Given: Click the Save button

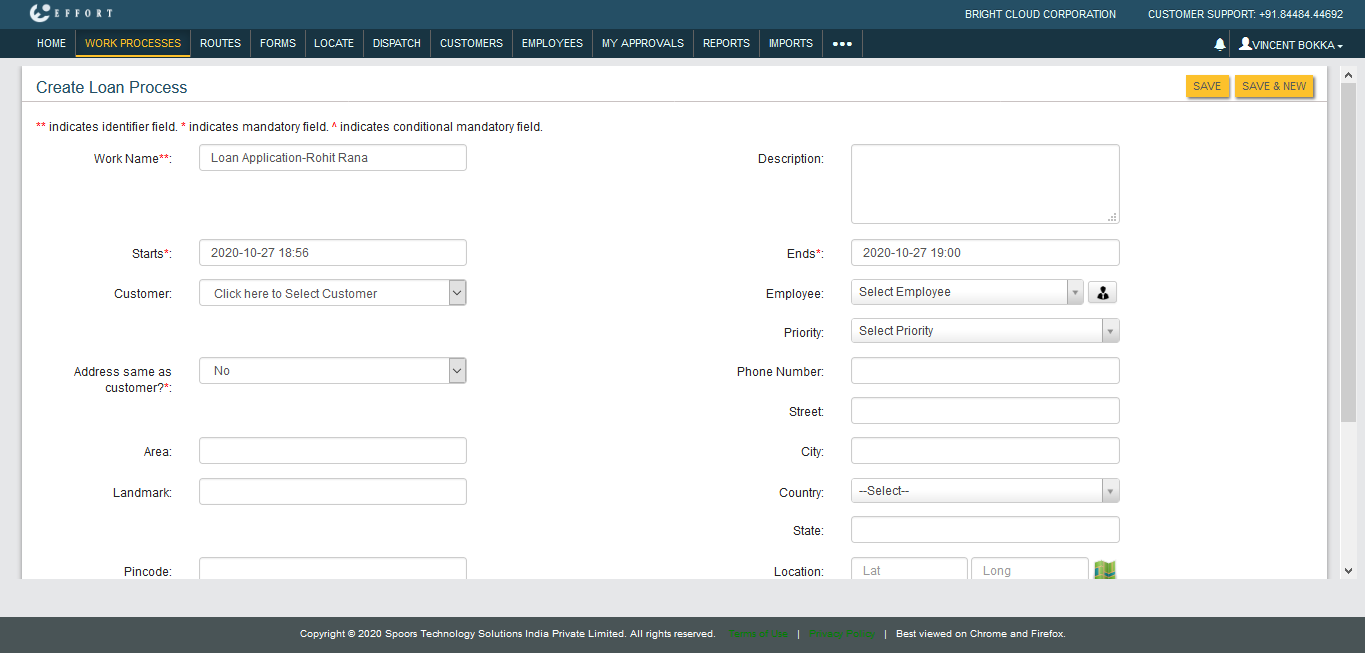Looking at the screenshot, I should tap(1207, 87).
